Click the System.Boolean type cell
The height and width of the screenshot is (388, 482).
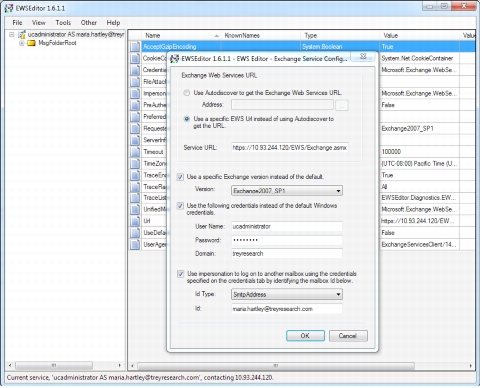click(x=340, y=47)
